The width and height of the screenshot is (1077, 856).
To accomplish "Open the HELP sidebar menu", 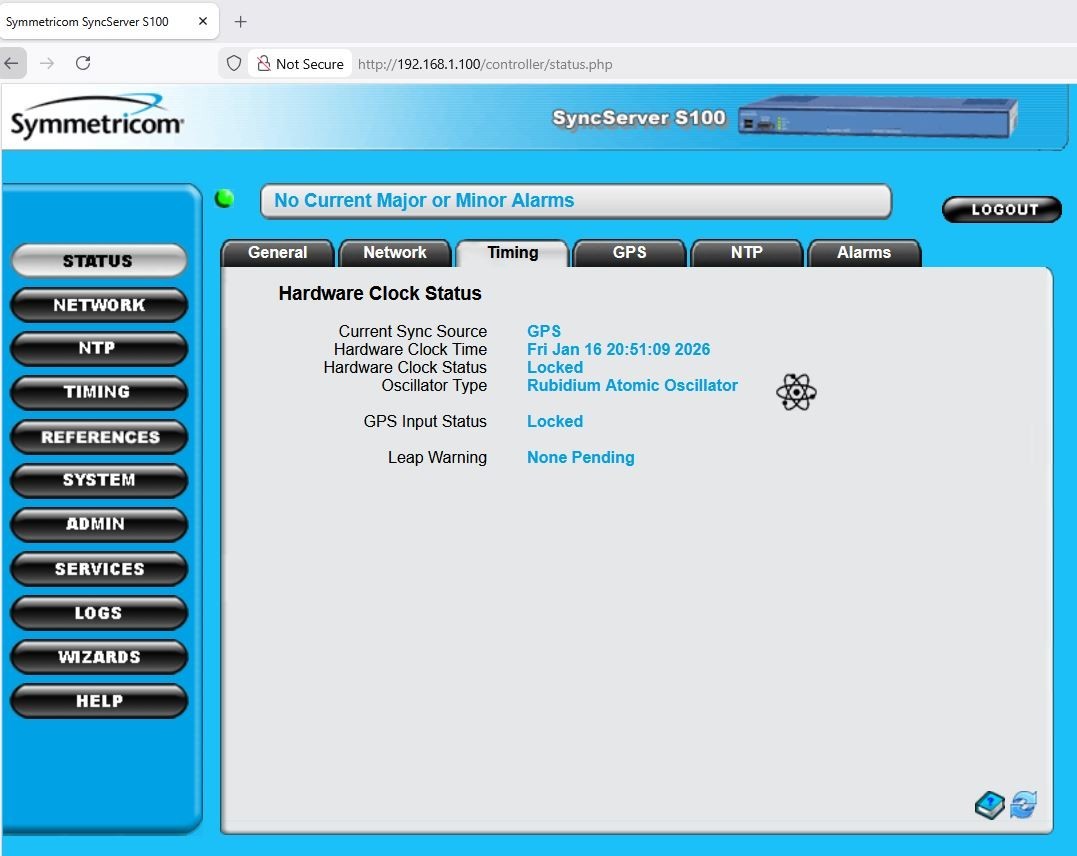I will pos(99,701).
